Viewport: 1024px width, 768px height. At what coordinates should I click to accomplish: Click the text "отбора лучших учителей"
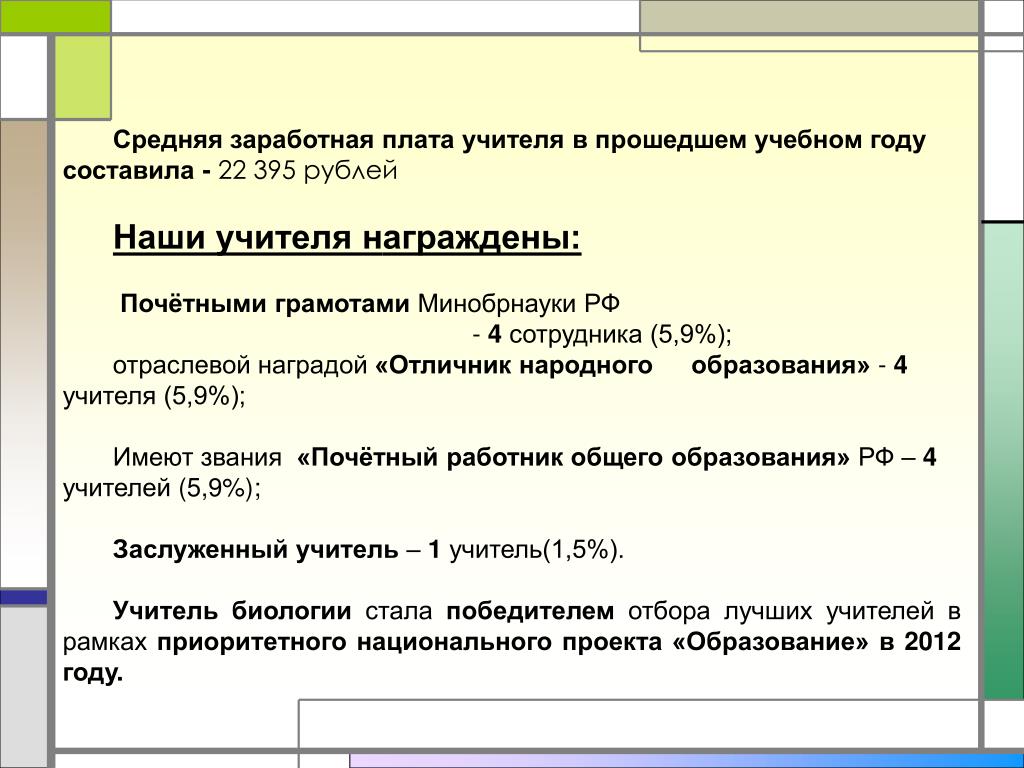click(x=781, y=612)
